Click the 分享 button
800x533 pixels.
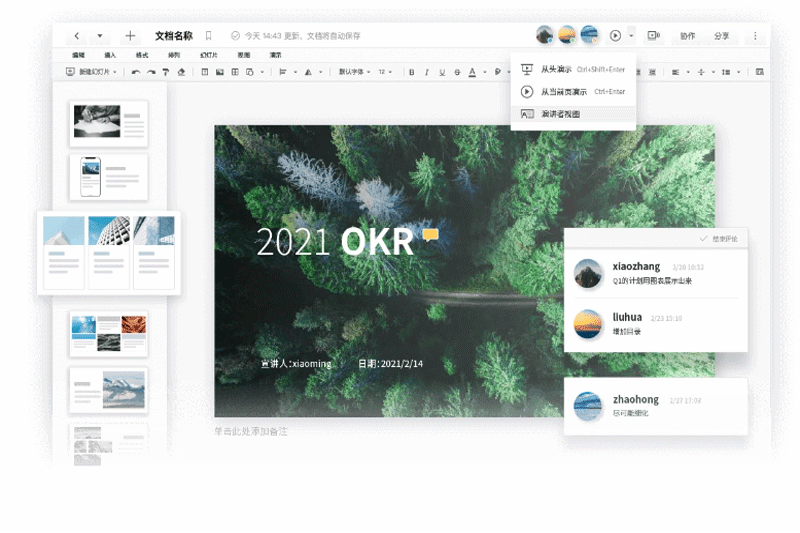click(721, 36)
